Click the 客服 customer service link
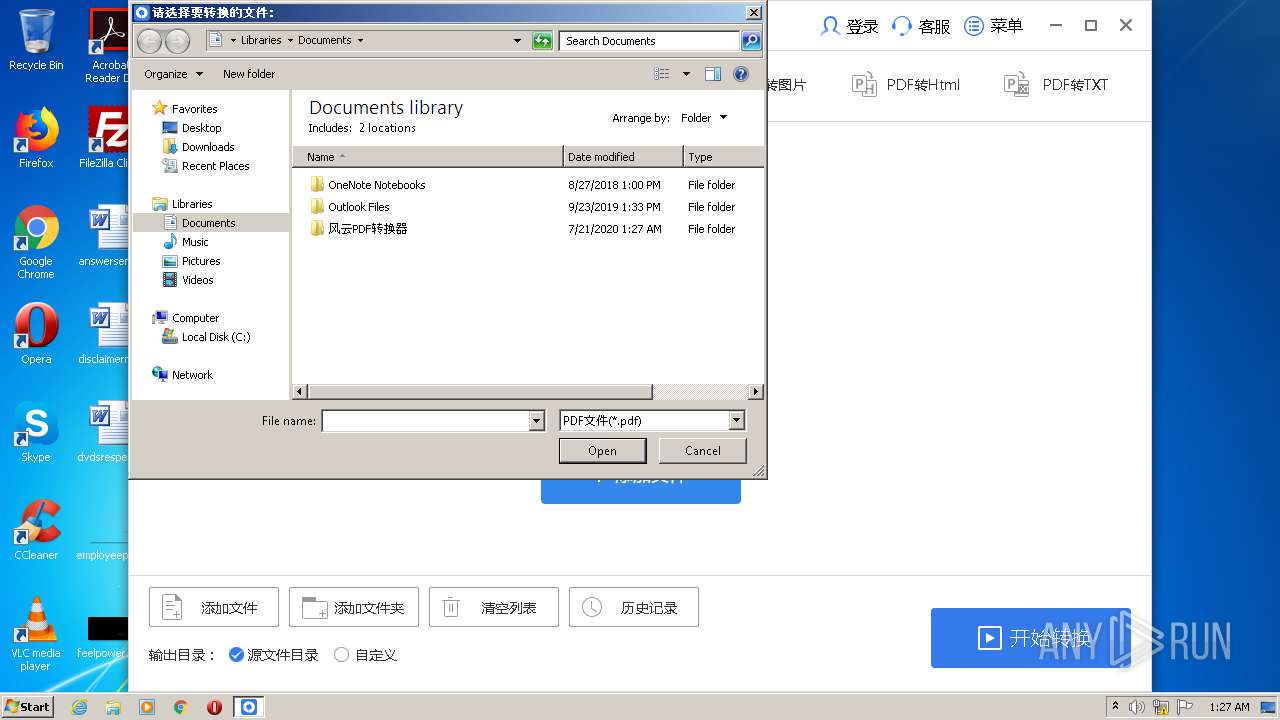The width and height of the screenshot is (1280, 720). click(x=921, y=26)
